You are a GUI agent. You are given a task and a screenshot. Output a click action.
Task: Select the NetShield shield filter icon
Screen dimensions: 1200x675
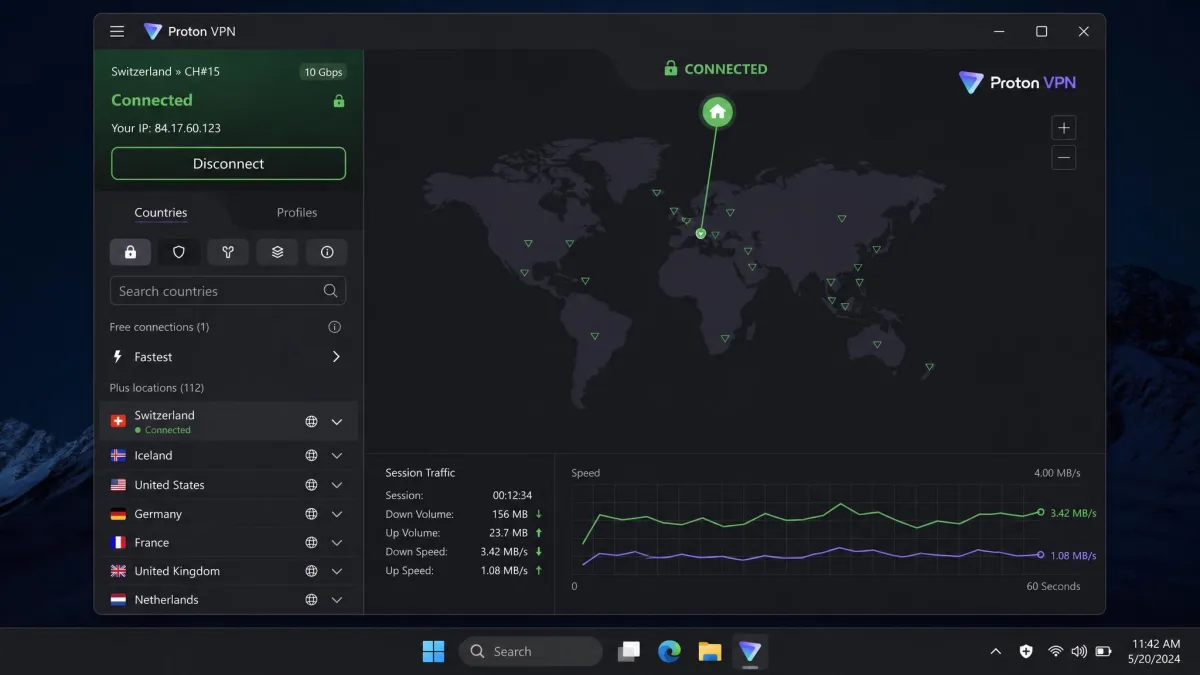[x=179, y=252]
